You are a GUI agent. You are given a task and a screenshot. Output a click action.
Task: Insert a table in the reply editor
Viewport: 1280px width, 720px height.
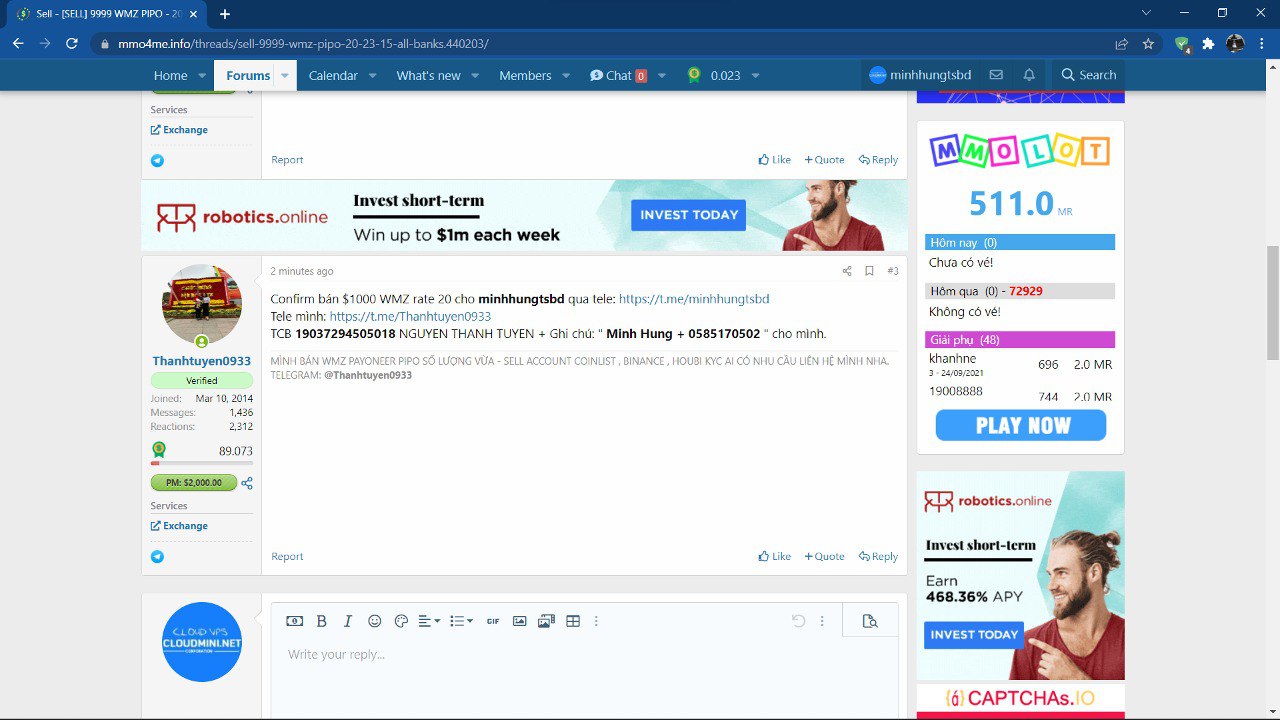click(573, 621)
